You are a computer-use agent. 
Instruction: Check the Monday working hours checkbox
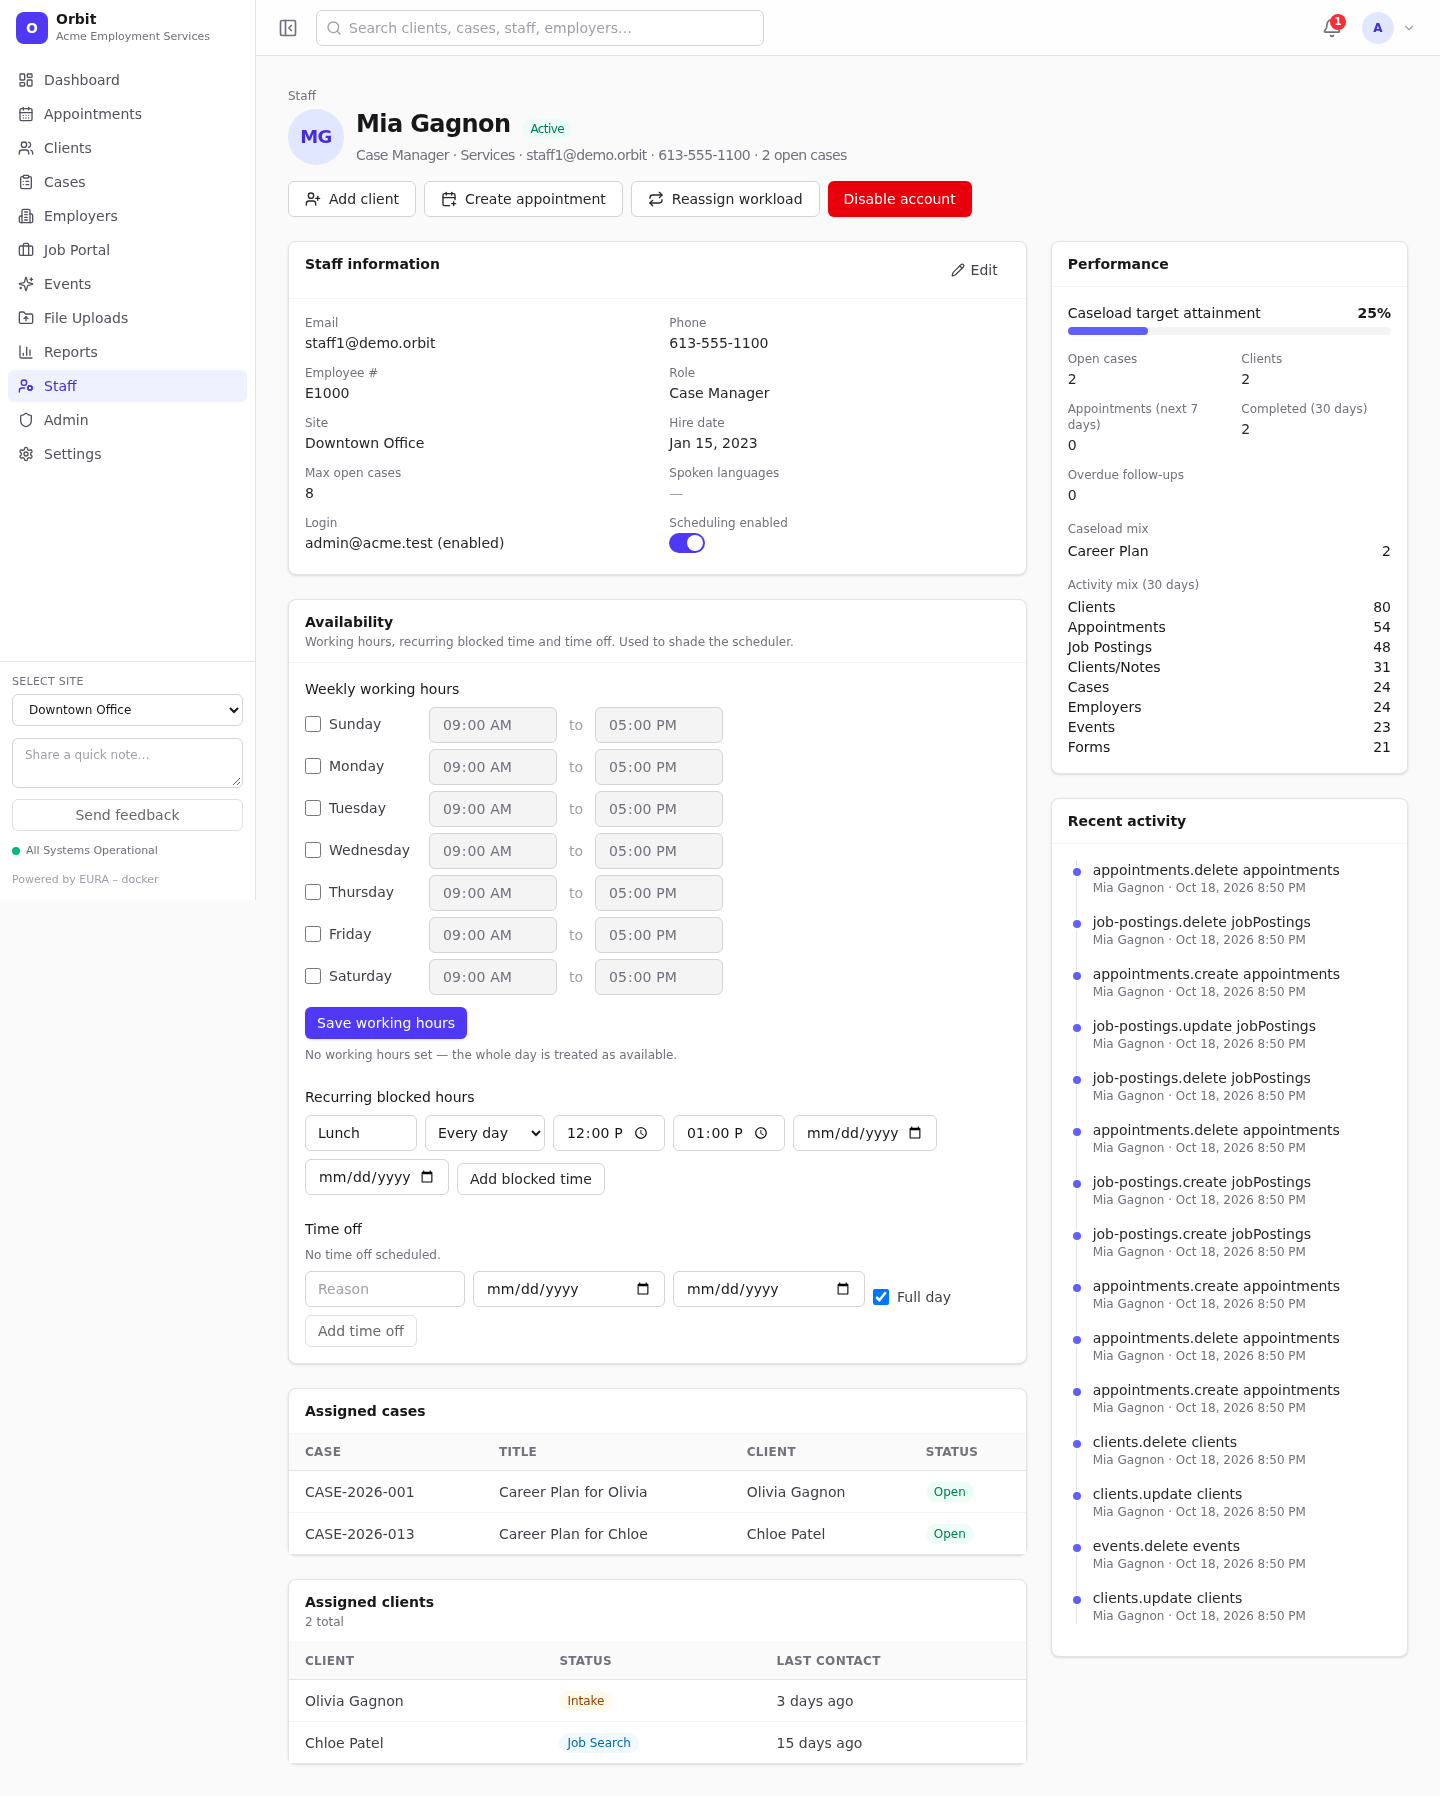(313, 766)
